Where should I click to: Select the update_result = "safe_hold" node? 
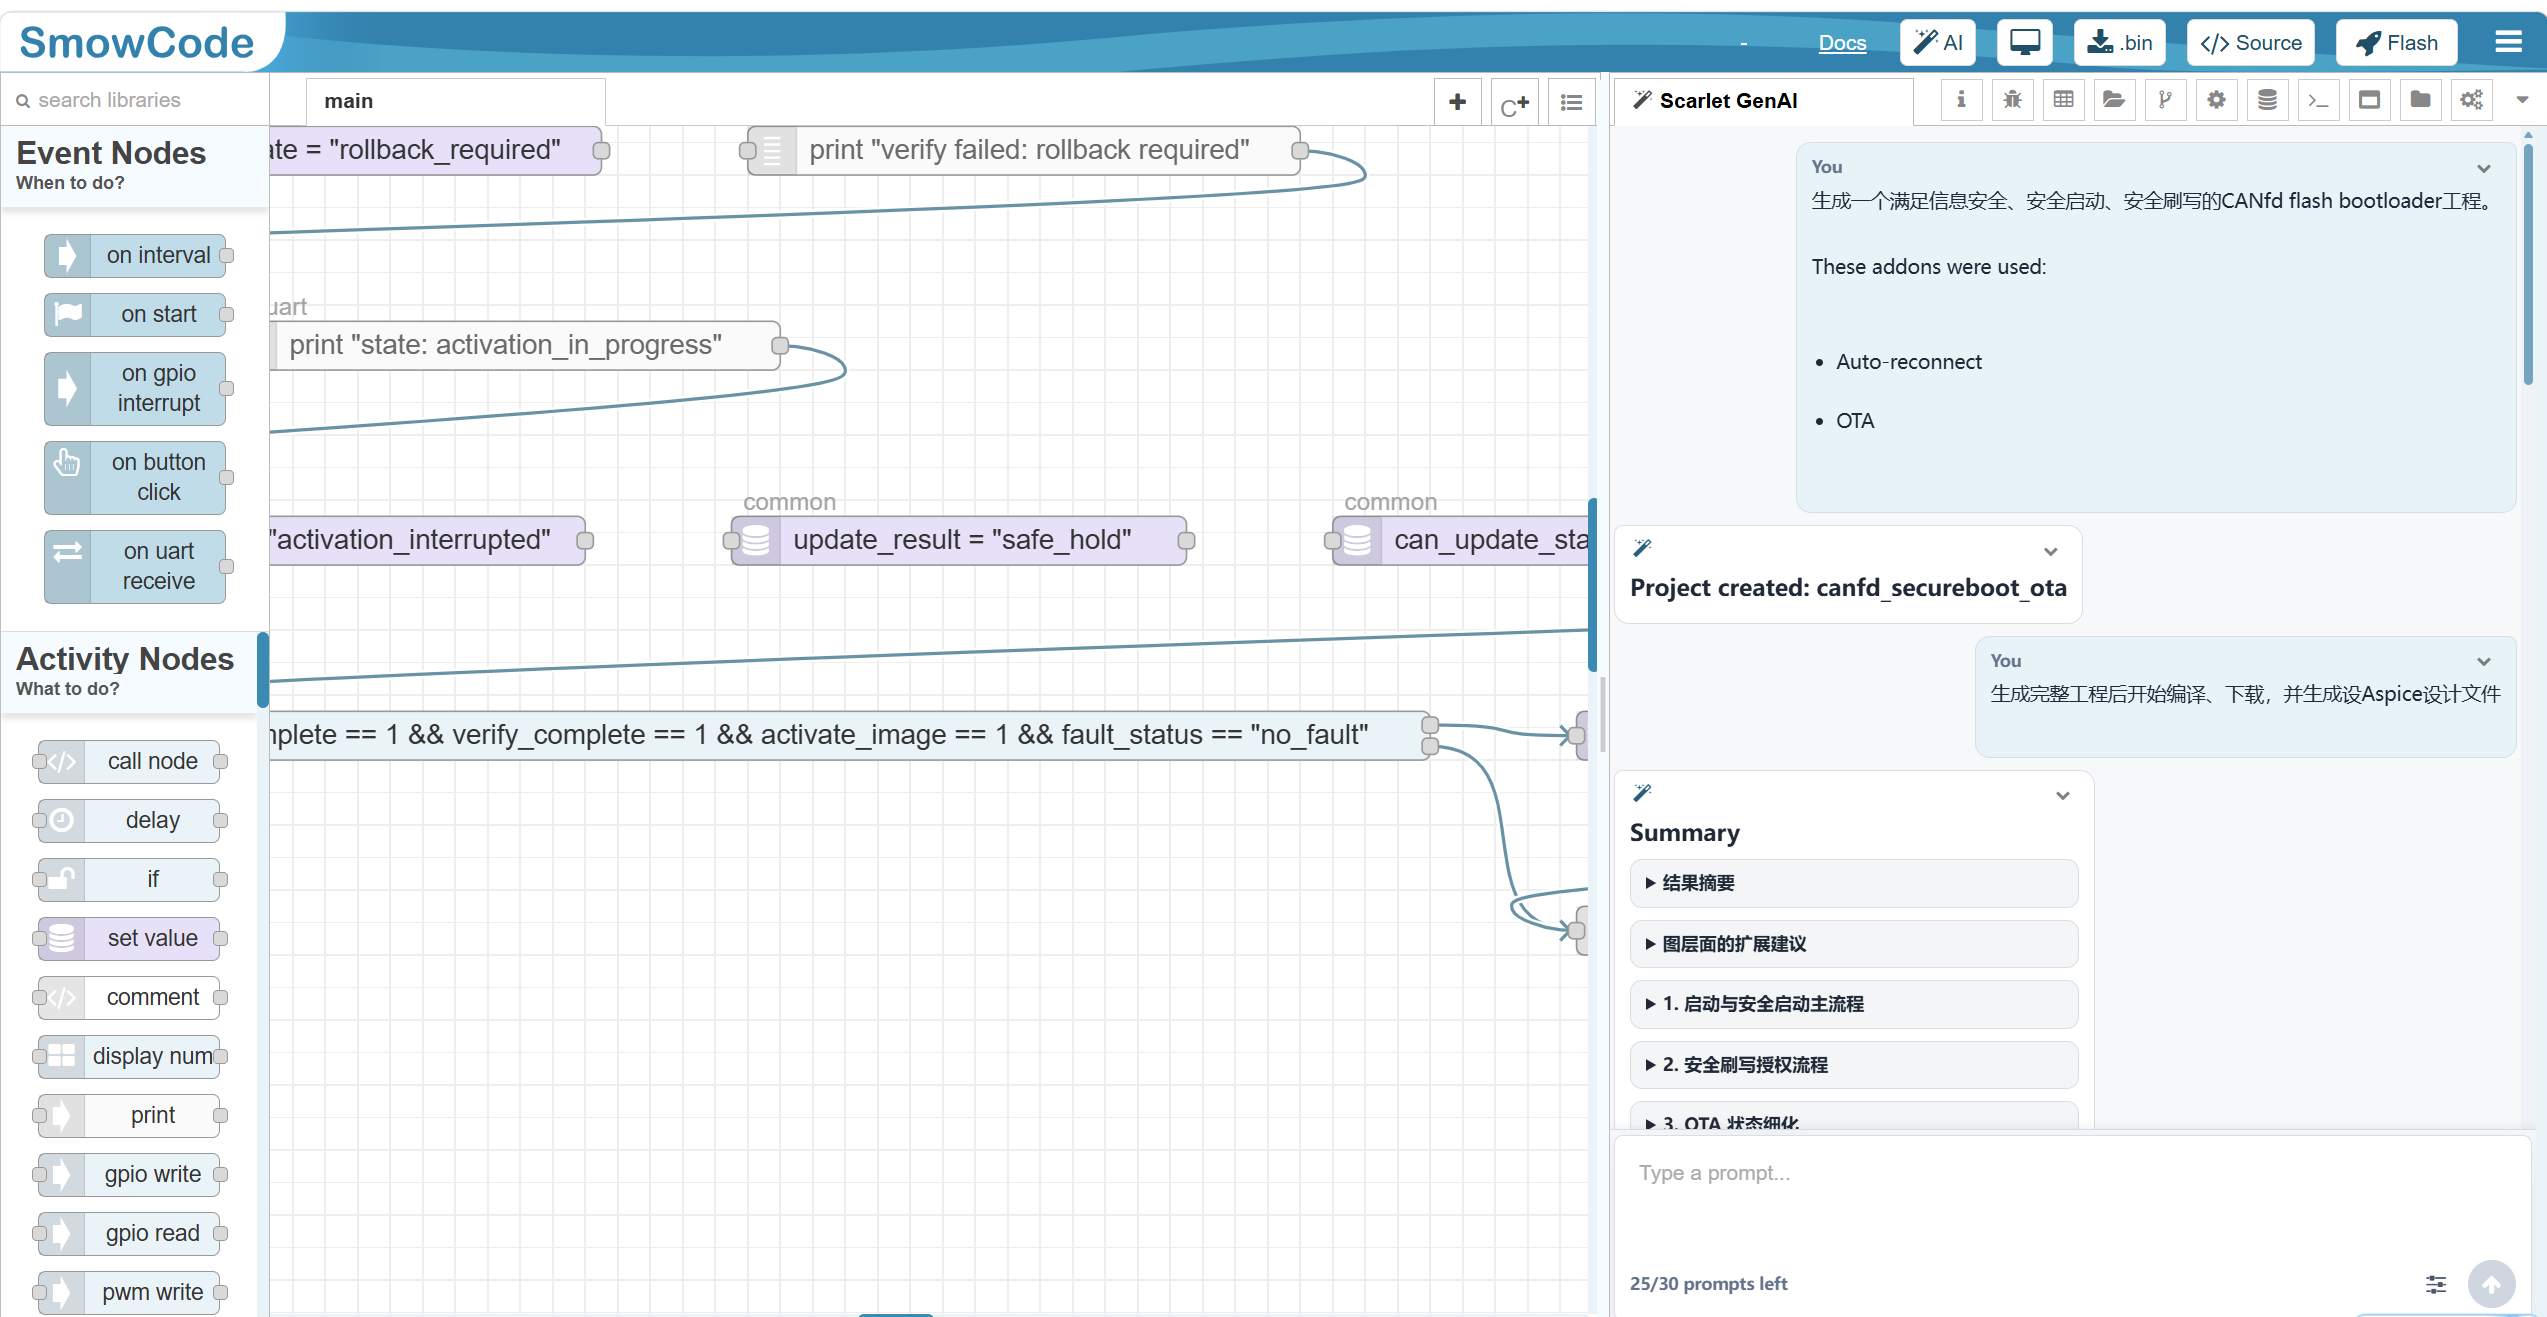[958, 541]
